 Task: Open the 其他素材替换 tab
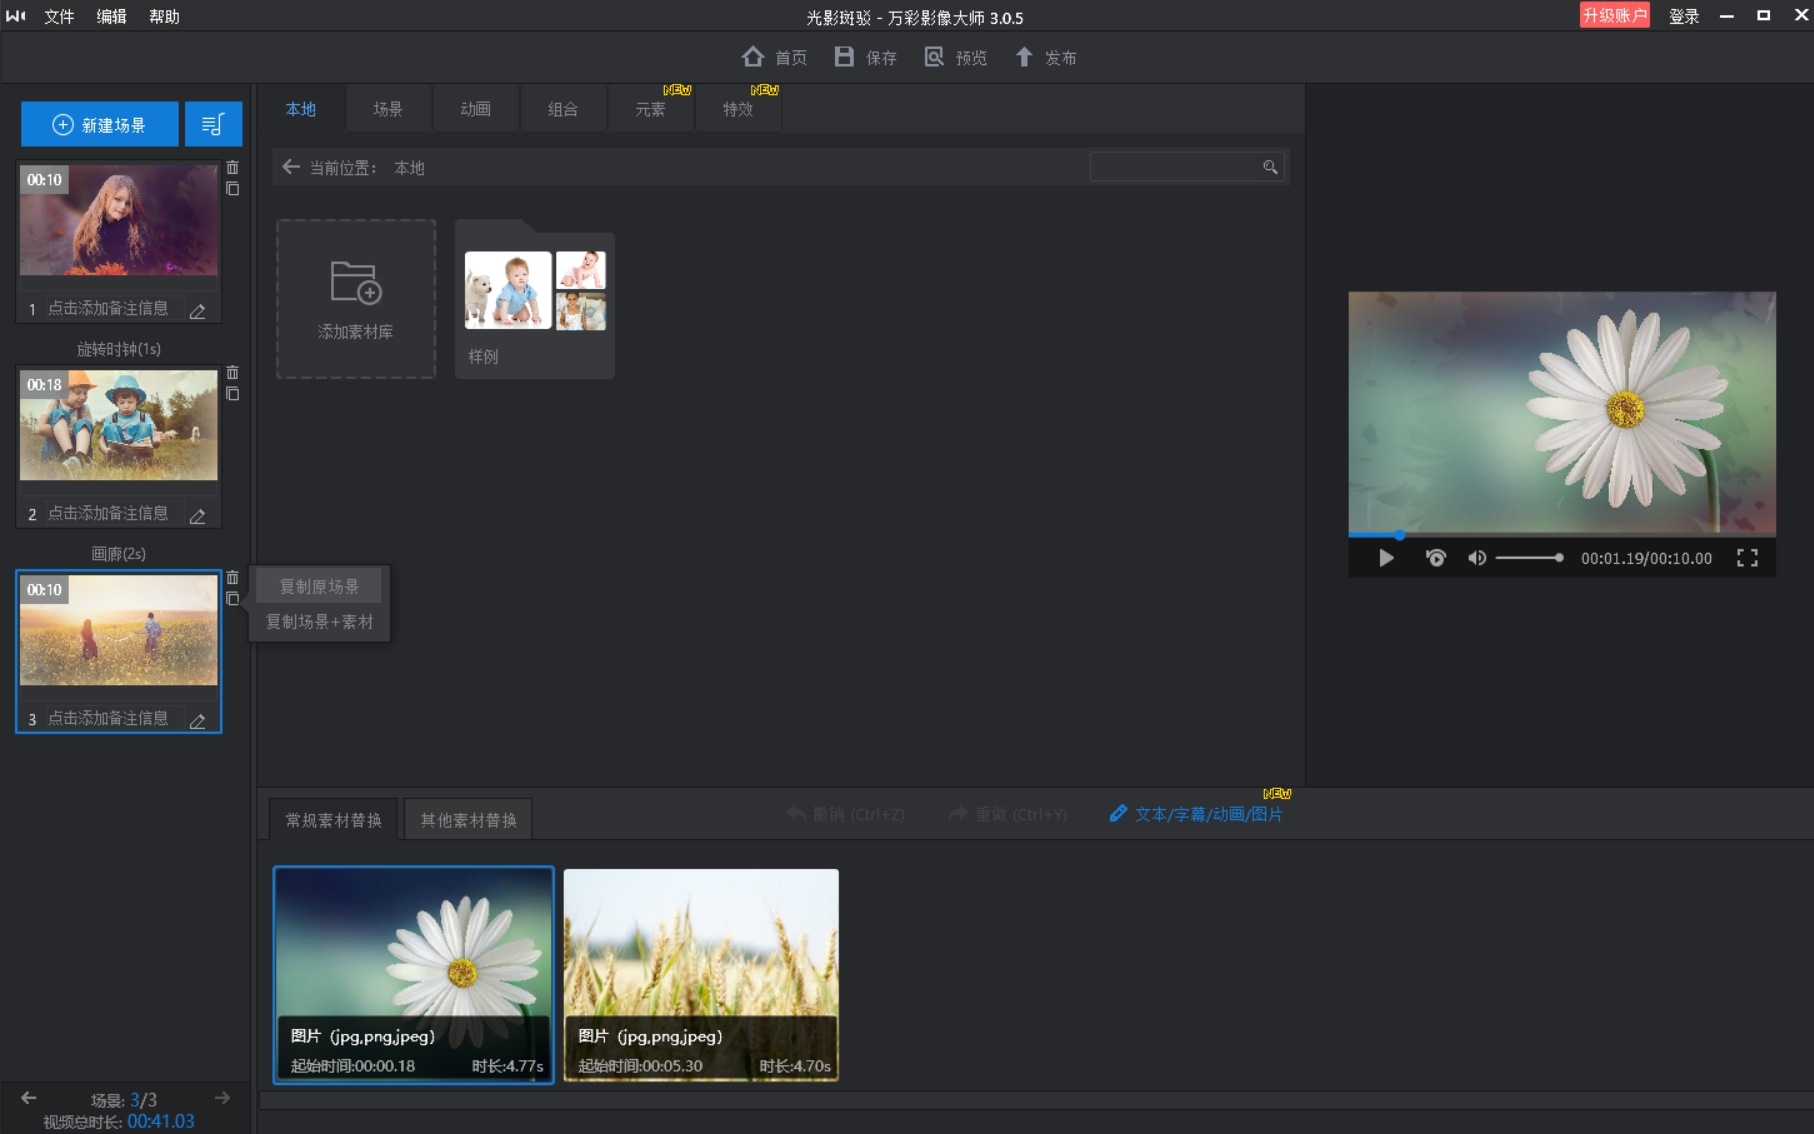[469, 820]
